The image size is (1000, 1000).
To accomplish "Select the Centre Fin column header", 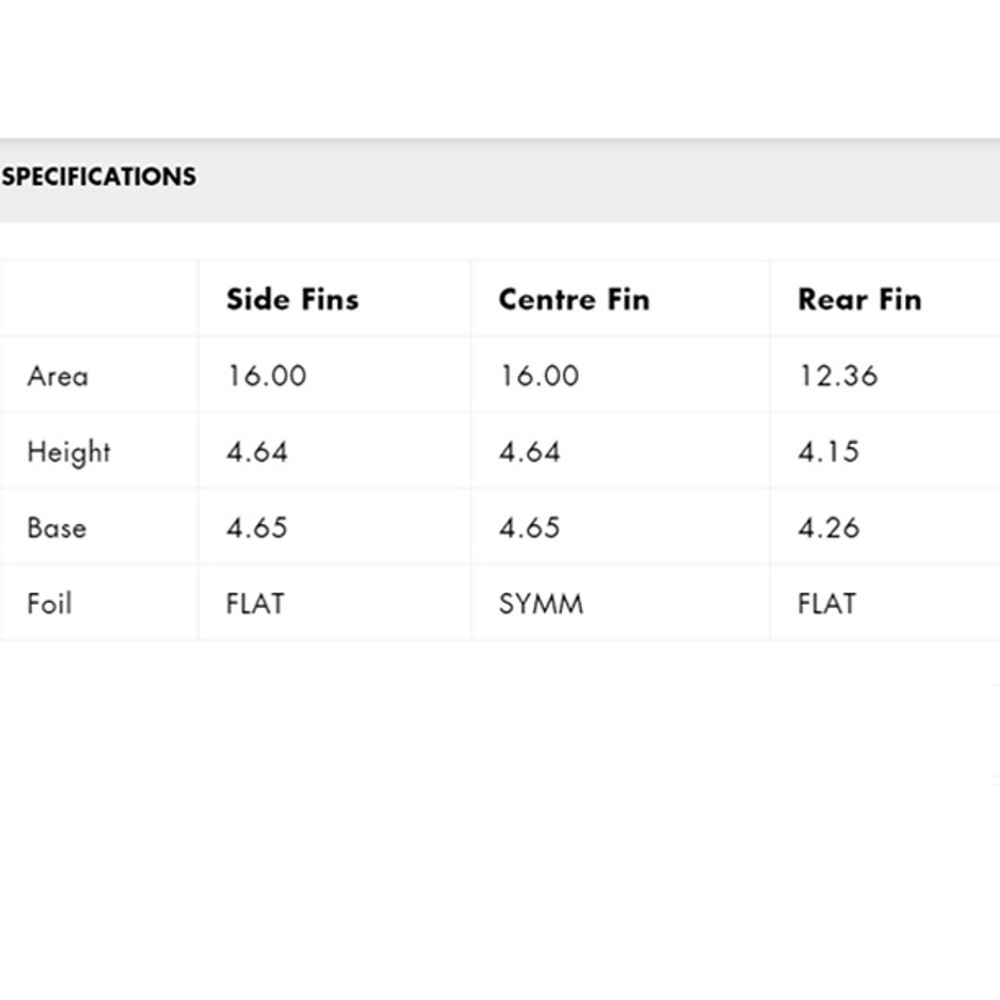I will tap(574, 300).
